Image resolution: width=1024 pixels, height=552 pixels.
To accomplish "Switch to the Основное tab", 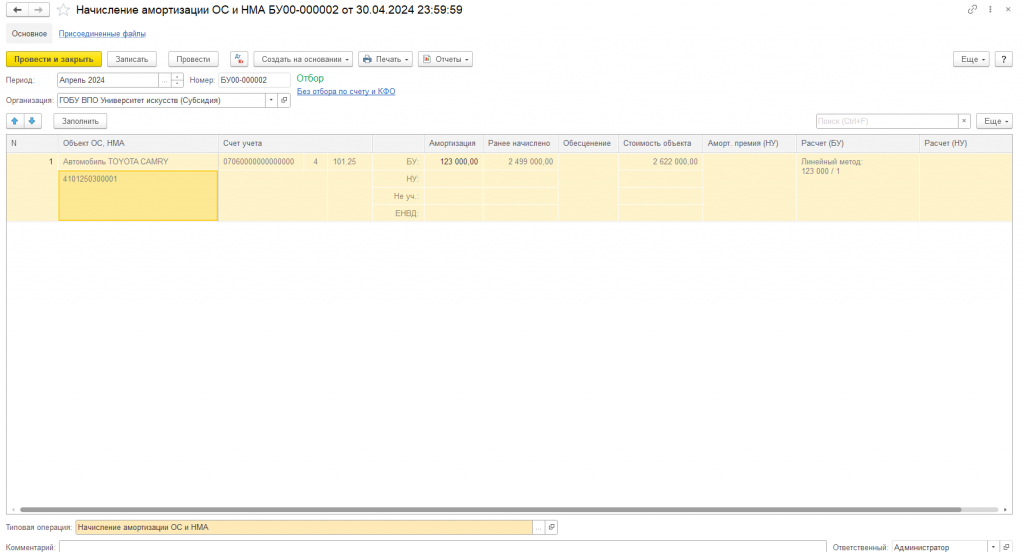I will click(x=29, y=33).
